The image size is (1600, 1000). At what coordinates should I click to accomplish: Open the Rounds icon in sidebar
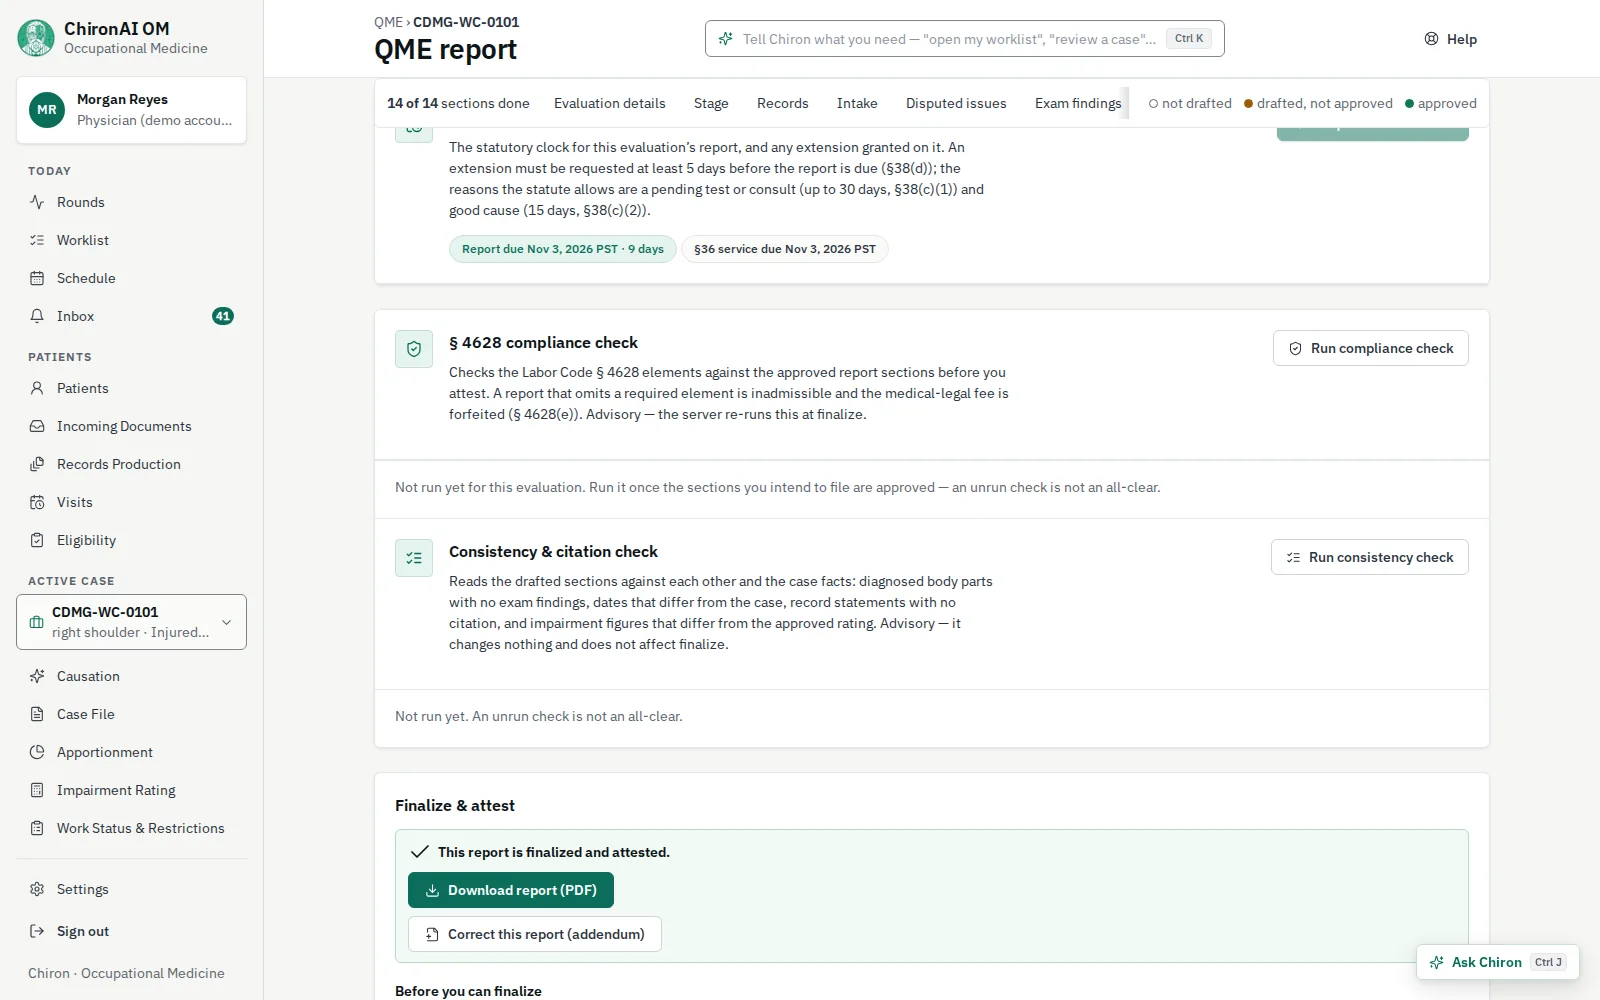(37, 202)
